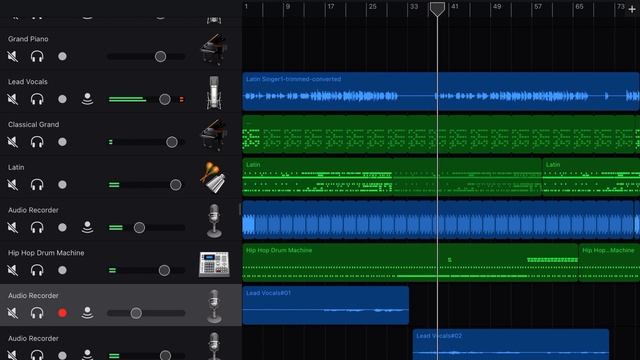Toggle input monitoring on highlighted Audio Recorder track
640x360 pixels.
coord(87,313)
